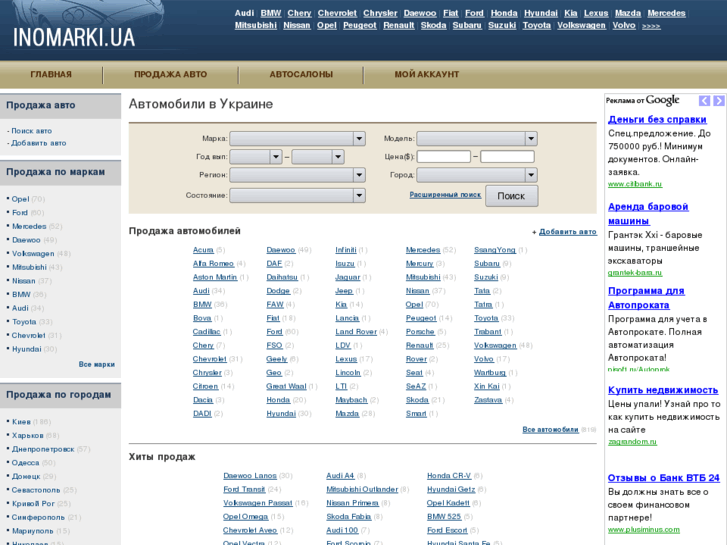Go to previous Google ad arrow
Image resolution: width=727 pixels, height=545 pixels.
coord(704,101)
